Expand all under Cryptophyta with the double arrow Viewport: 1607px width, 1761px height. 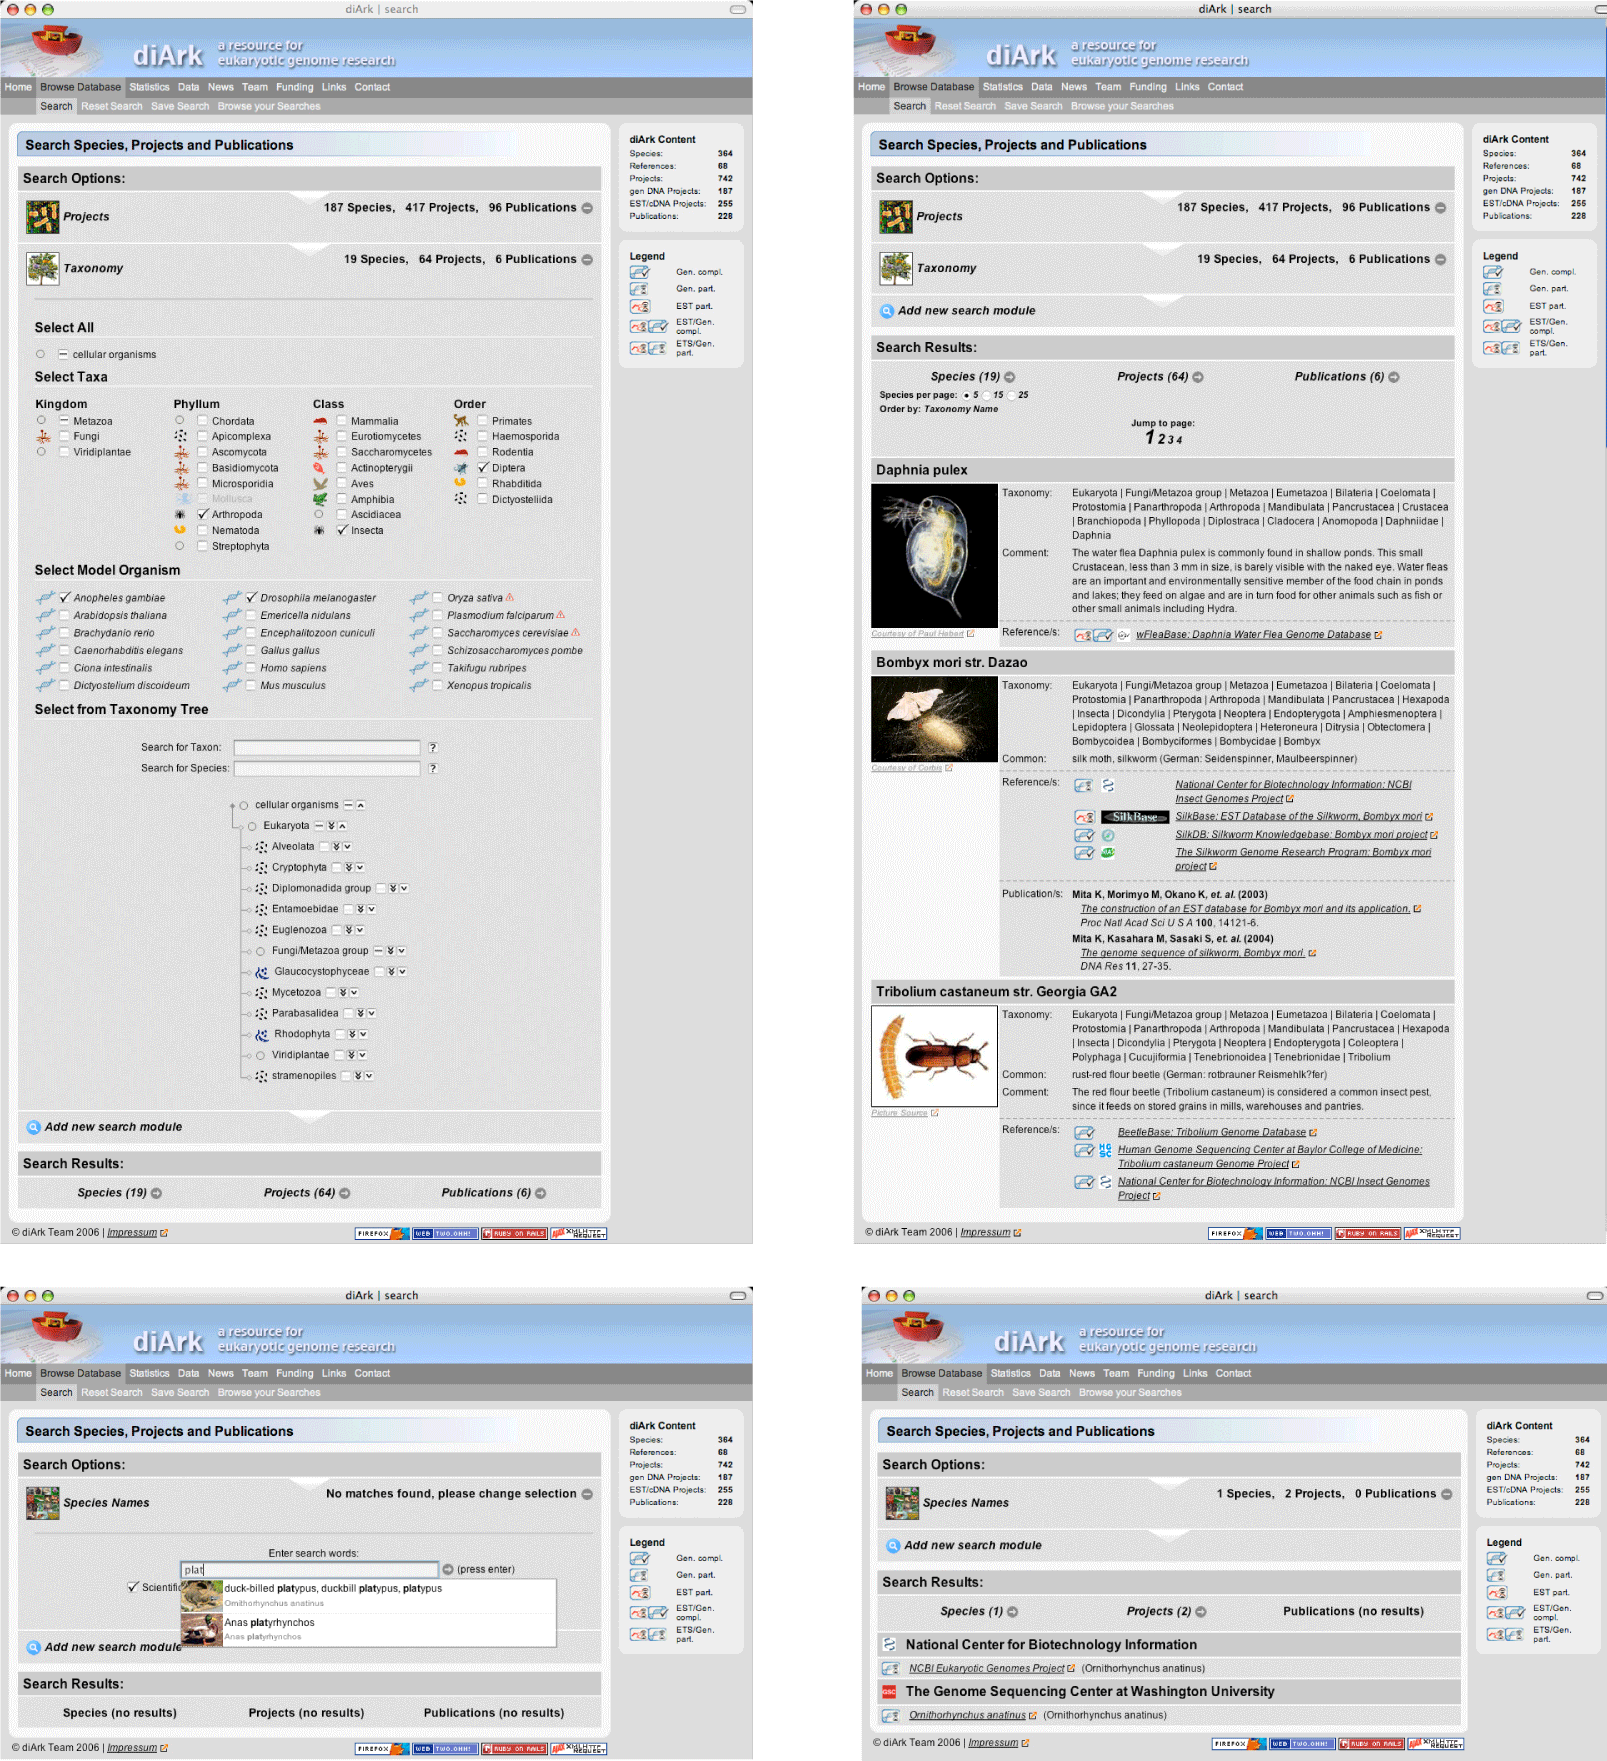(x=349, y=868)
